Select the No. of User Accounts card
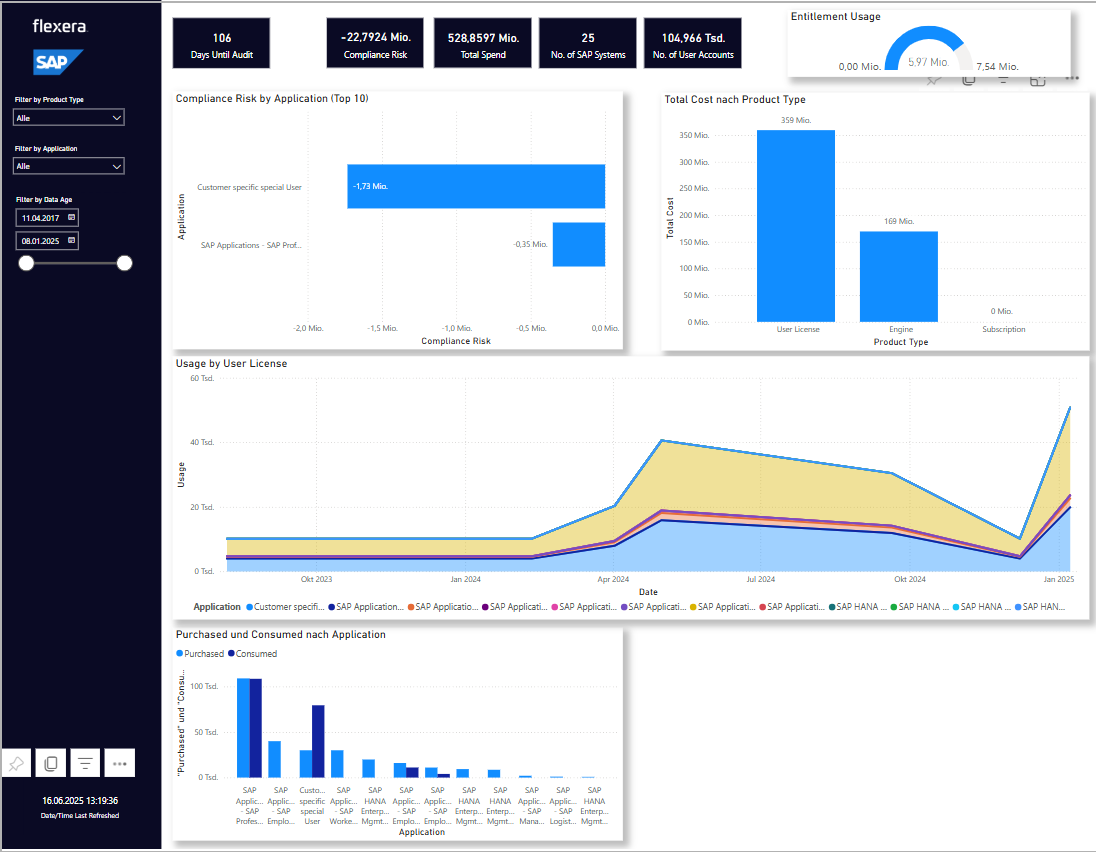Viewport: 1096px width, 852px height. tap(693, 43)
